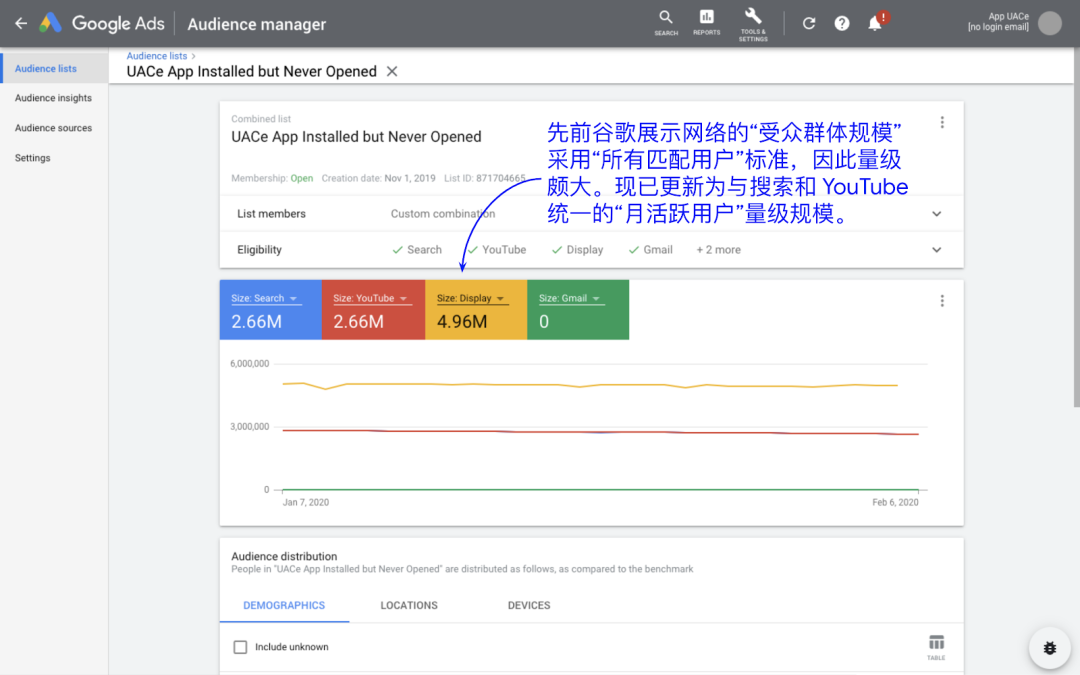The height and width of the screenshot is (675, 1080).
Task: Expand the Eligibility row
Action: [936, 250]
